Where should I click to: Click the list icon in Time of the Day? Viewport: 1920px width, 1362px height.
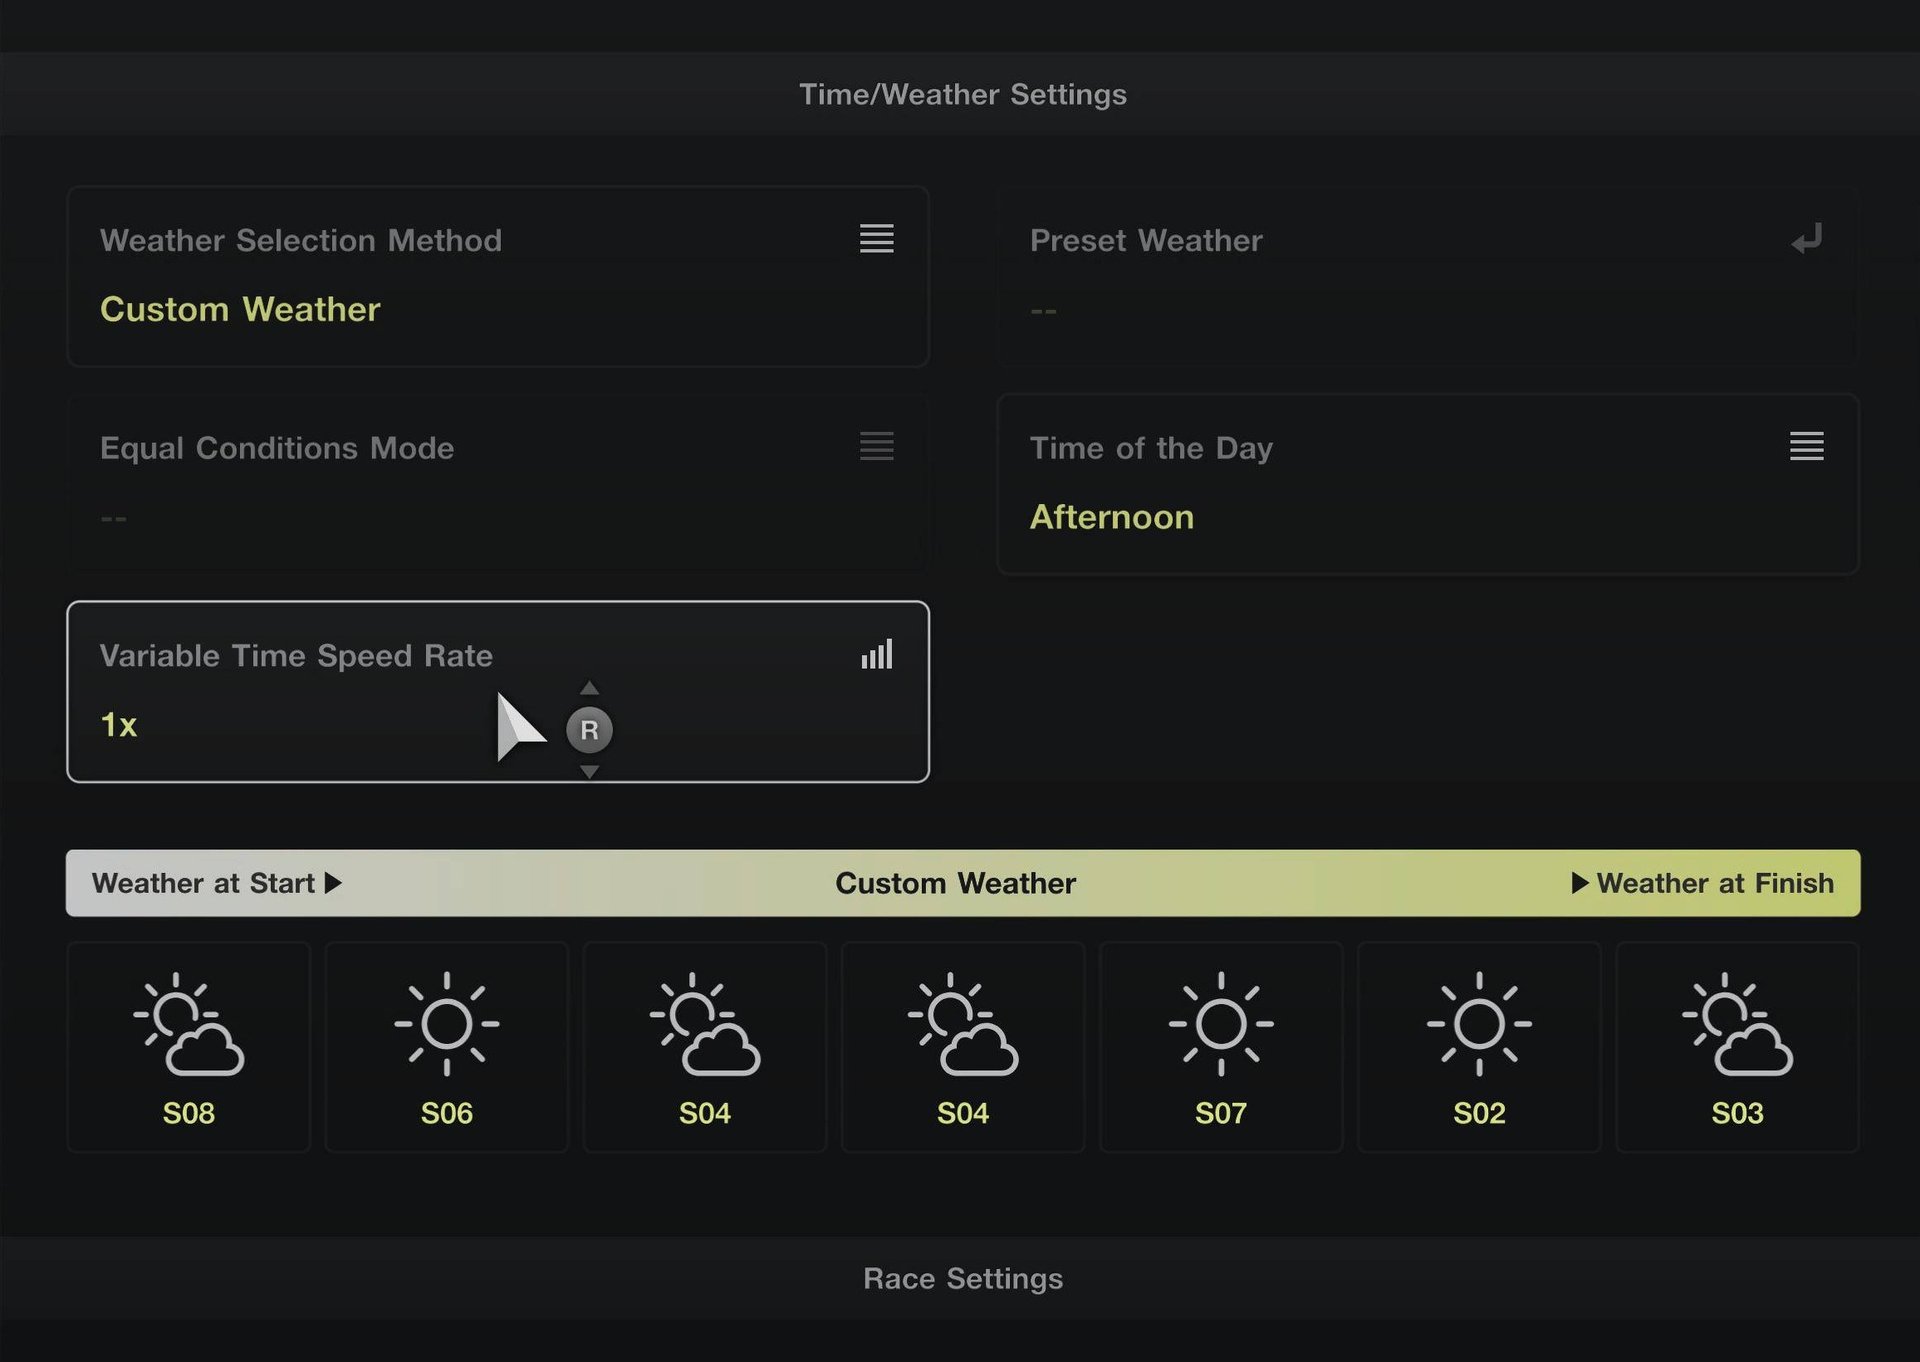tap(1806, 446)
